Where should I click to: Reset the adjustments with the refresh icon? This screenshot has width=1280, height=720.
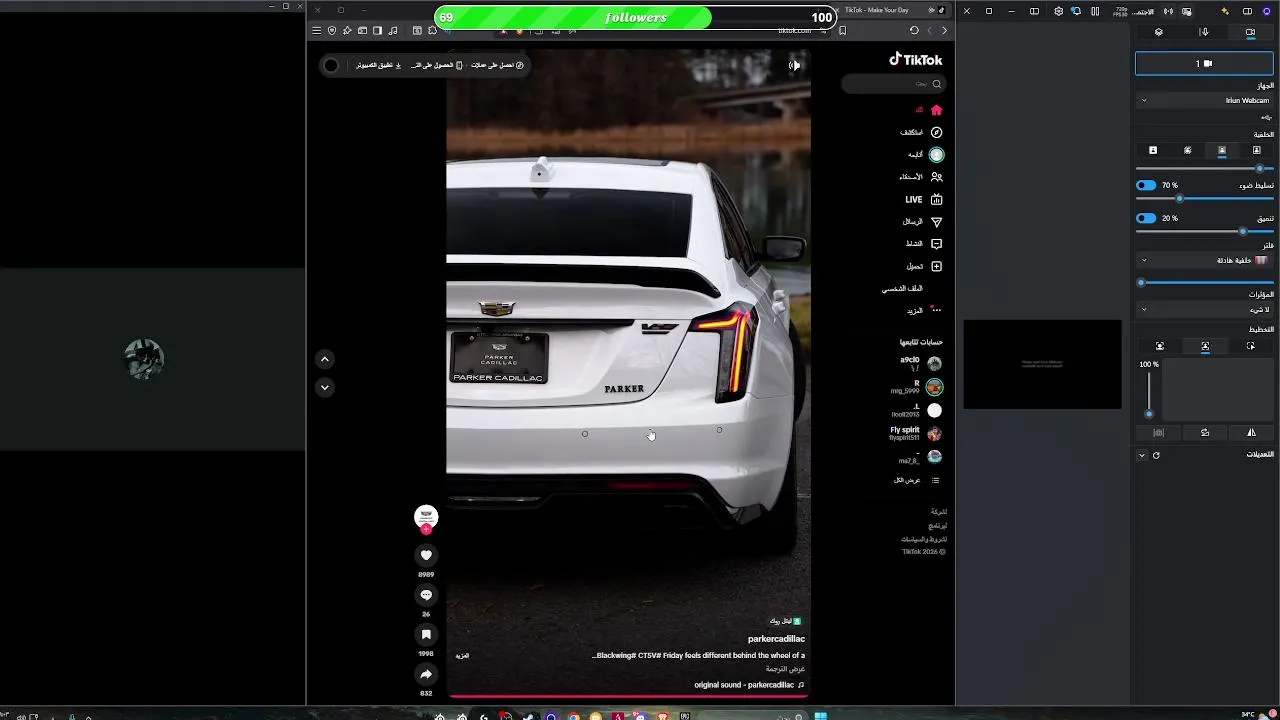(x=1156, y=455)
